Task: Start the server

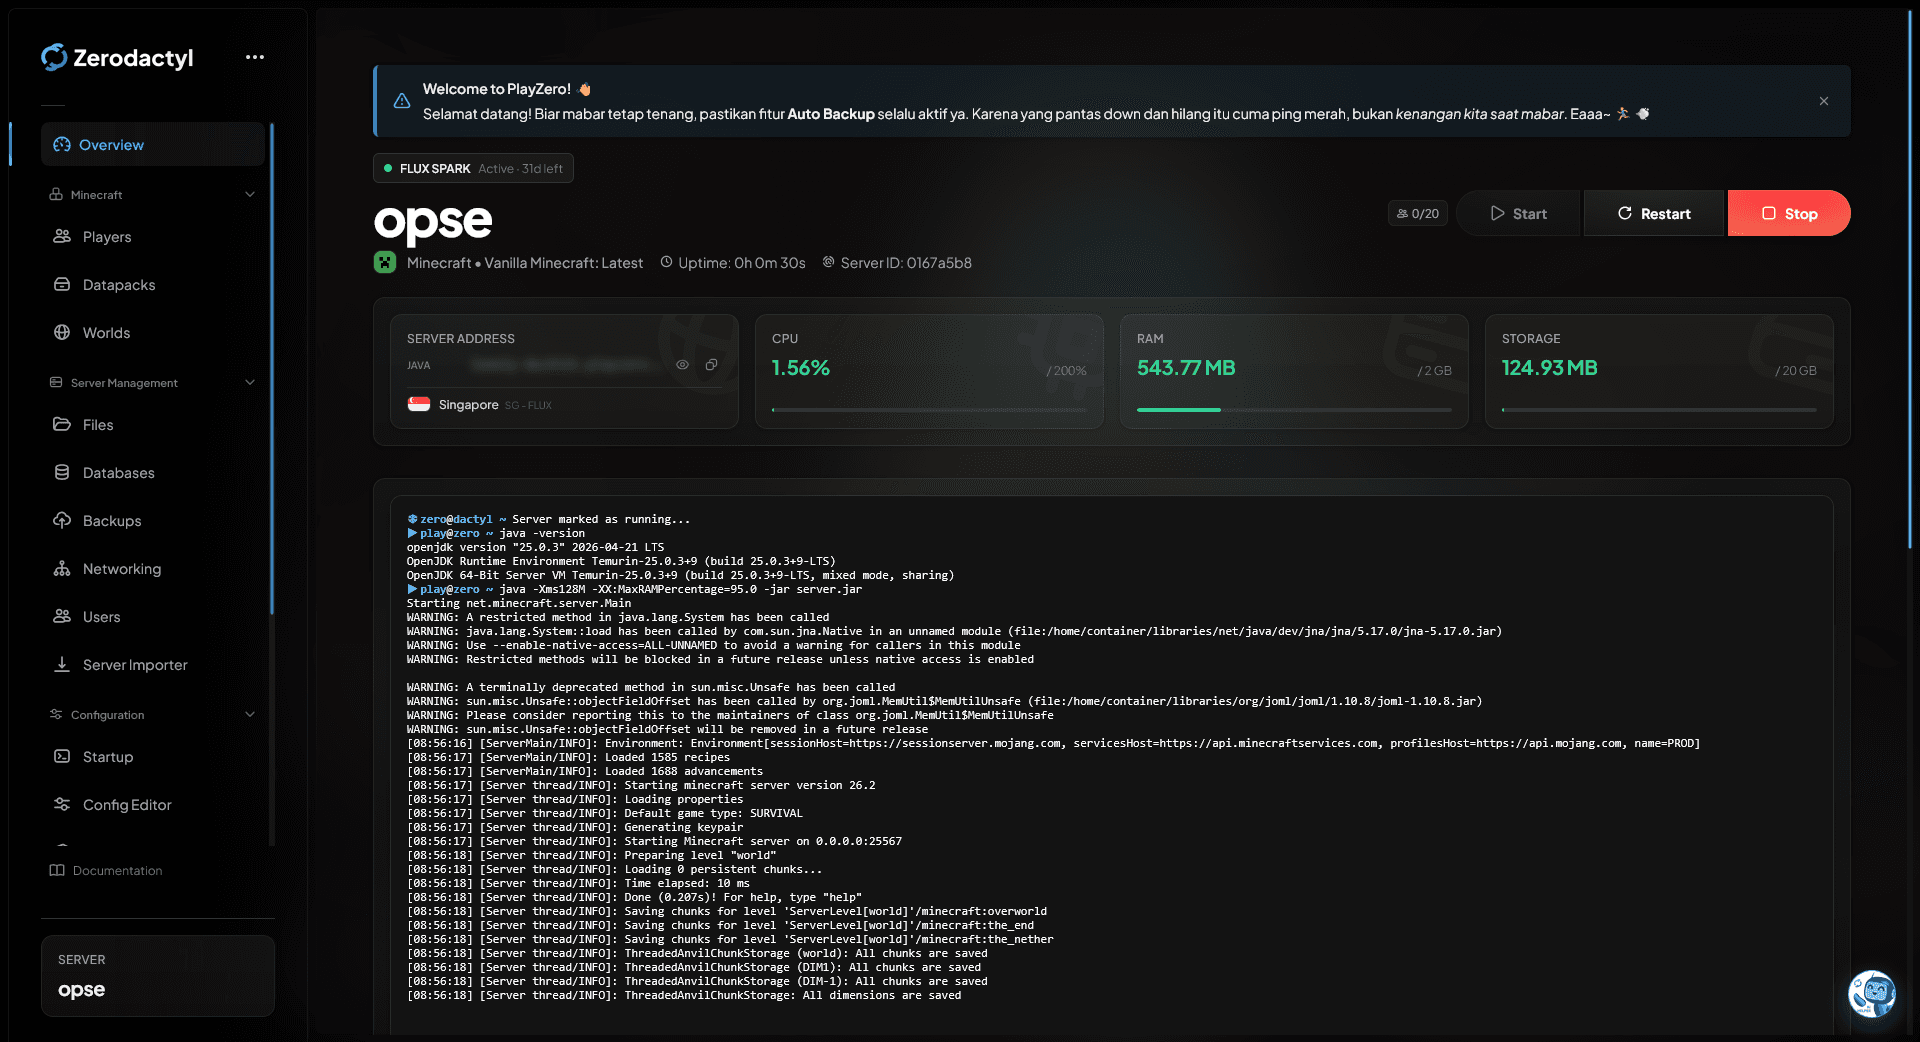Action: (1518, 213)
